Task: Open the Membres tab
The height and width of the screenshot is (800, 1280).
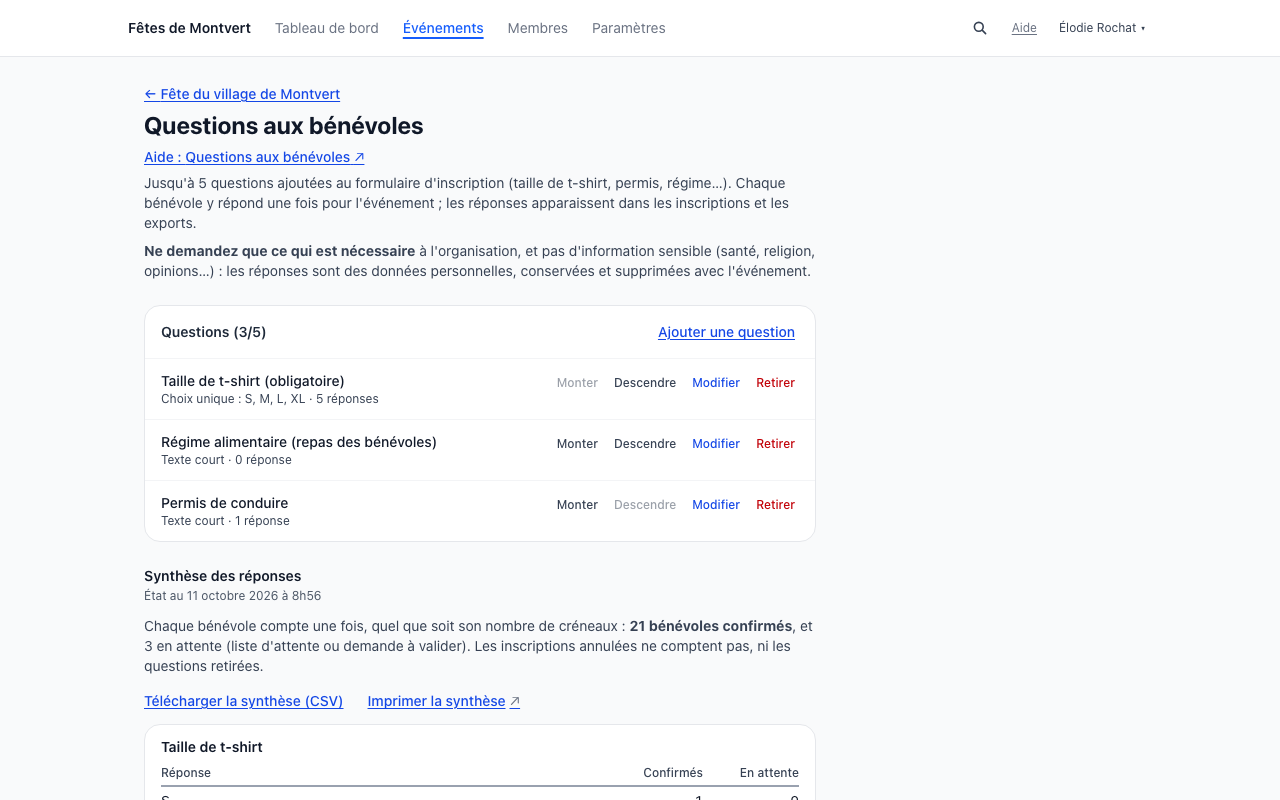Action: (538, 28)
